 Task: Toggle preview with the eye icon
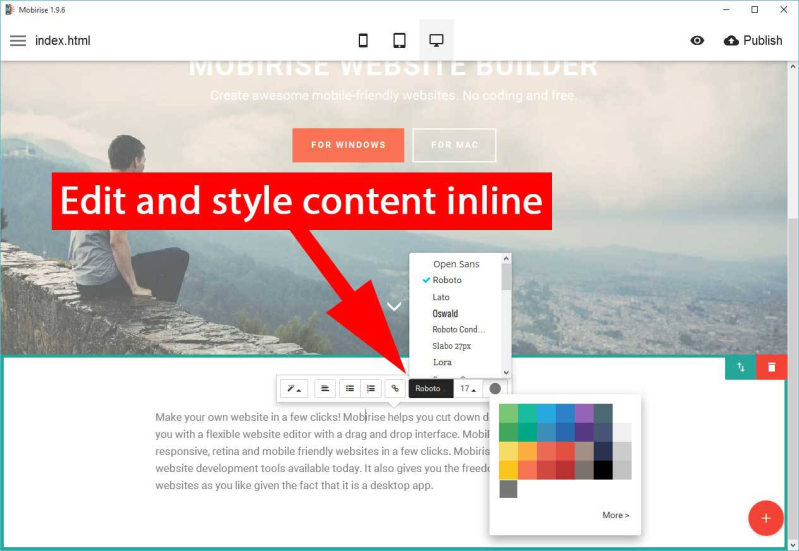[697, 40]
